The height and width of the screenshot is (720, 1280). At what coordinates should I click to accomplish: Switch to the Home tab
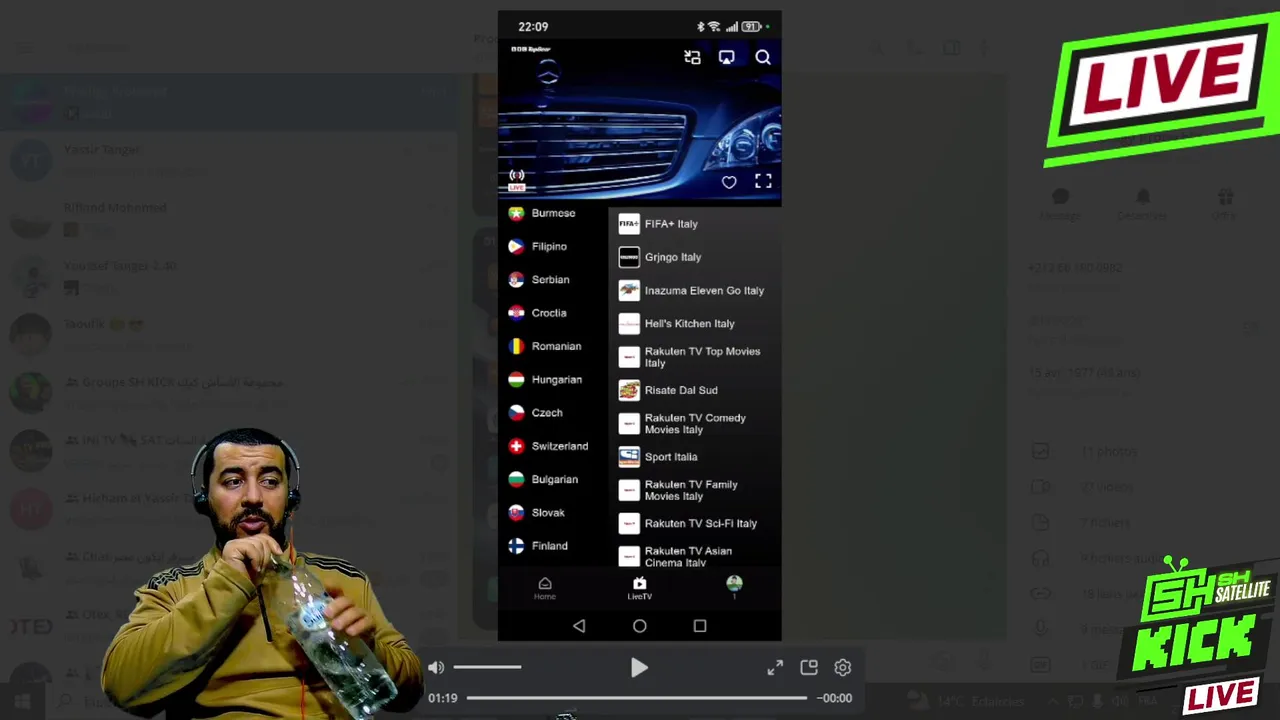click(544, 588)
